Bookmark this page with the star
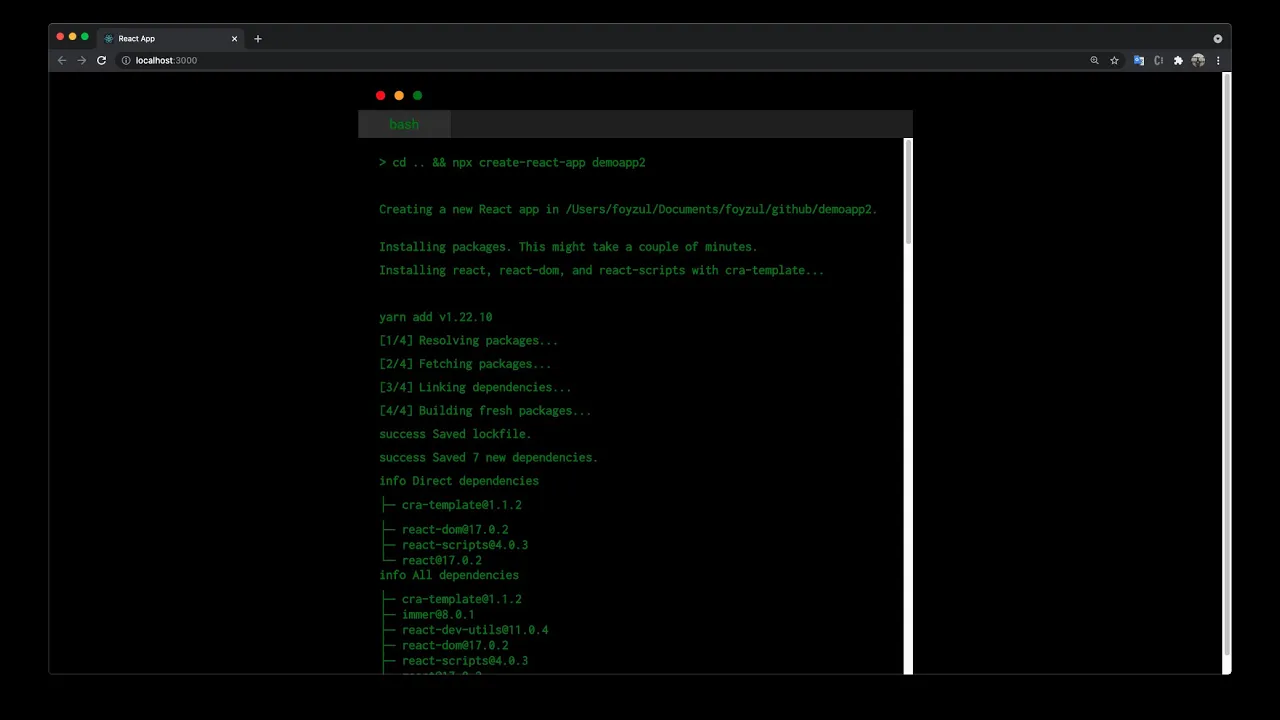Viewport: 1280px width, 720px height. pos(1114,60)
